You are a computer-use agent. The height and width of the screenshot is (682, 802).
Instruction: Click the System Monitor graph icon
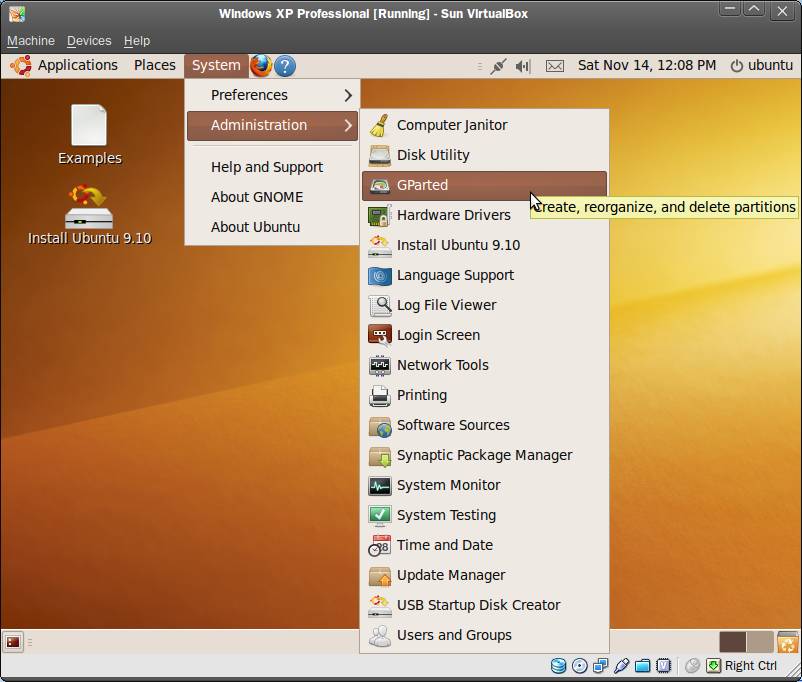(379, 486)
